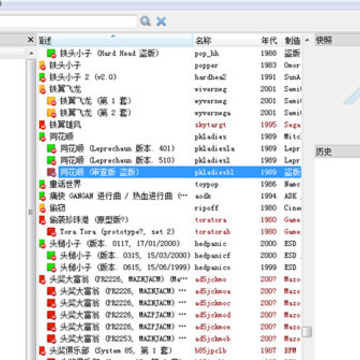Click the name cell popper
Screen dimensions: 360x360
[206, 66]
